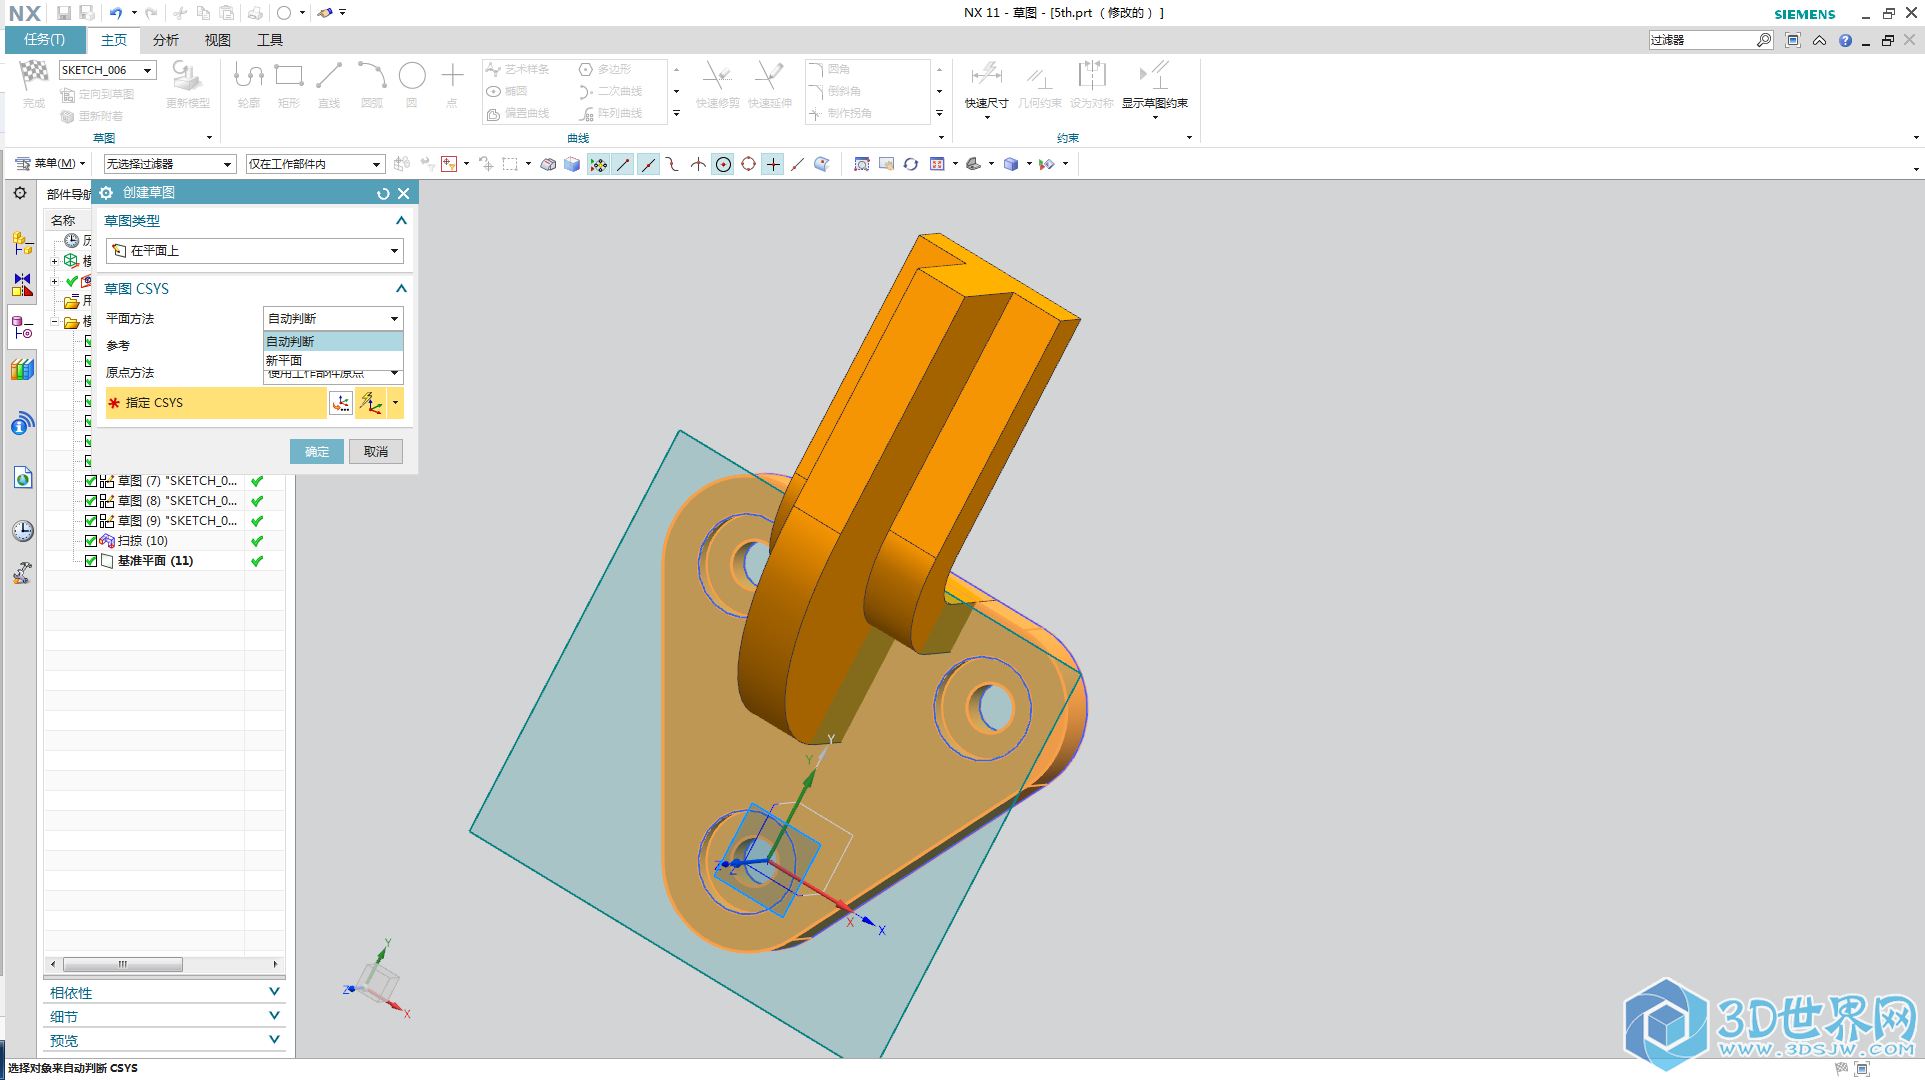This screenshot has width=1925, height=1080.
Task: Toggle checkbox for 扫掠 (10) feature
Action: tap(91, 541)
